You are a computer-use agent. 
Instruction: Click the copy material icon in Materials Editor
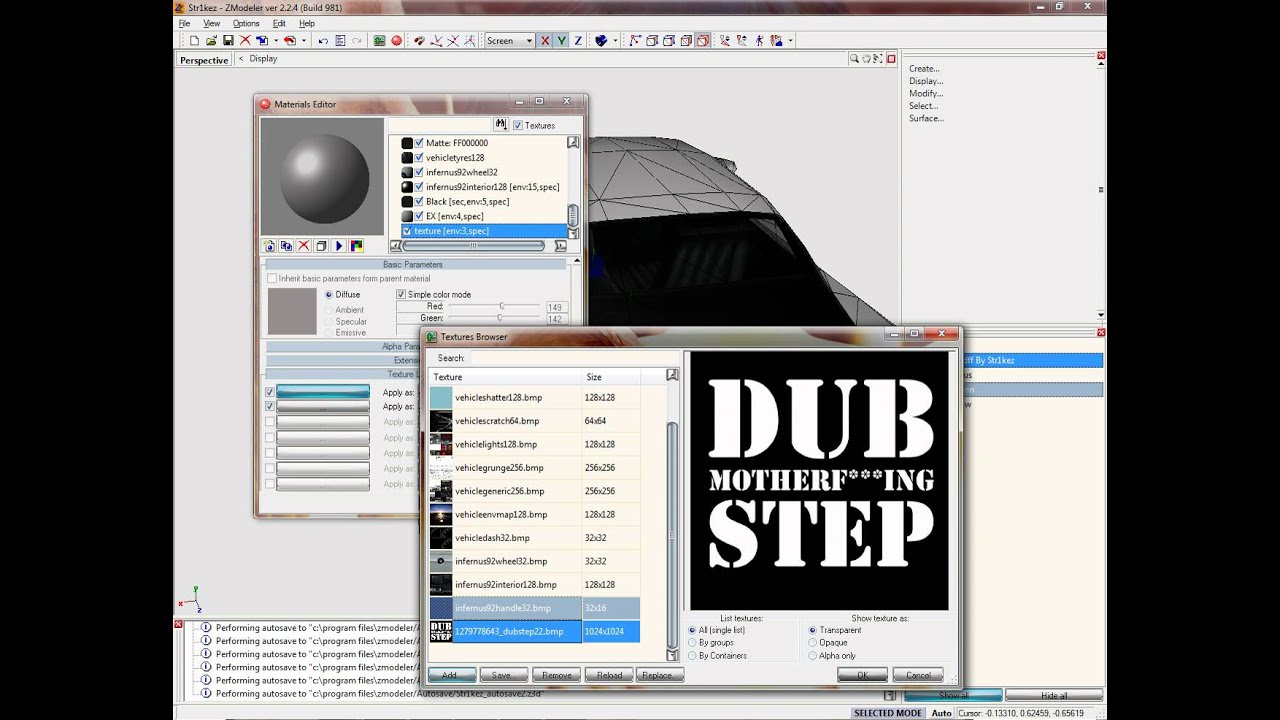286,245
